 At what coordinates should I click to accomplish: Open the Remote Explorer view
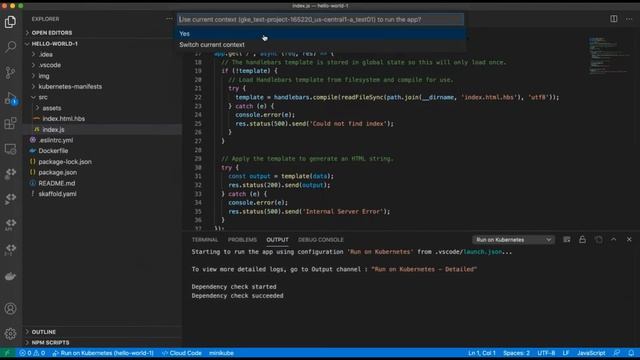11,149
